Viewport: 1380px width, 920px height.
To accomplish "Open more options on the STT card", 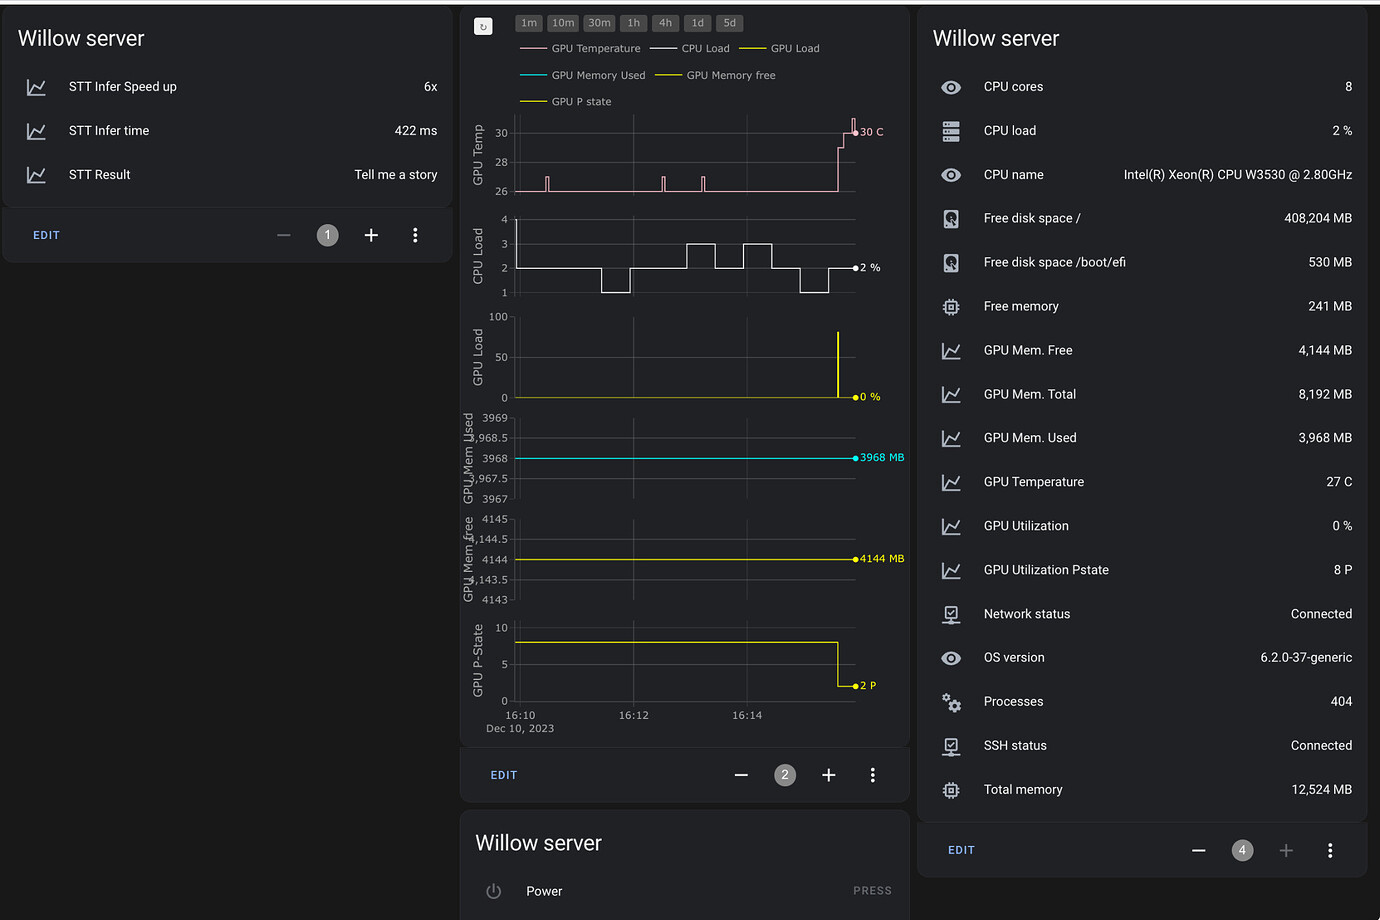I will [x=415, y=235].
